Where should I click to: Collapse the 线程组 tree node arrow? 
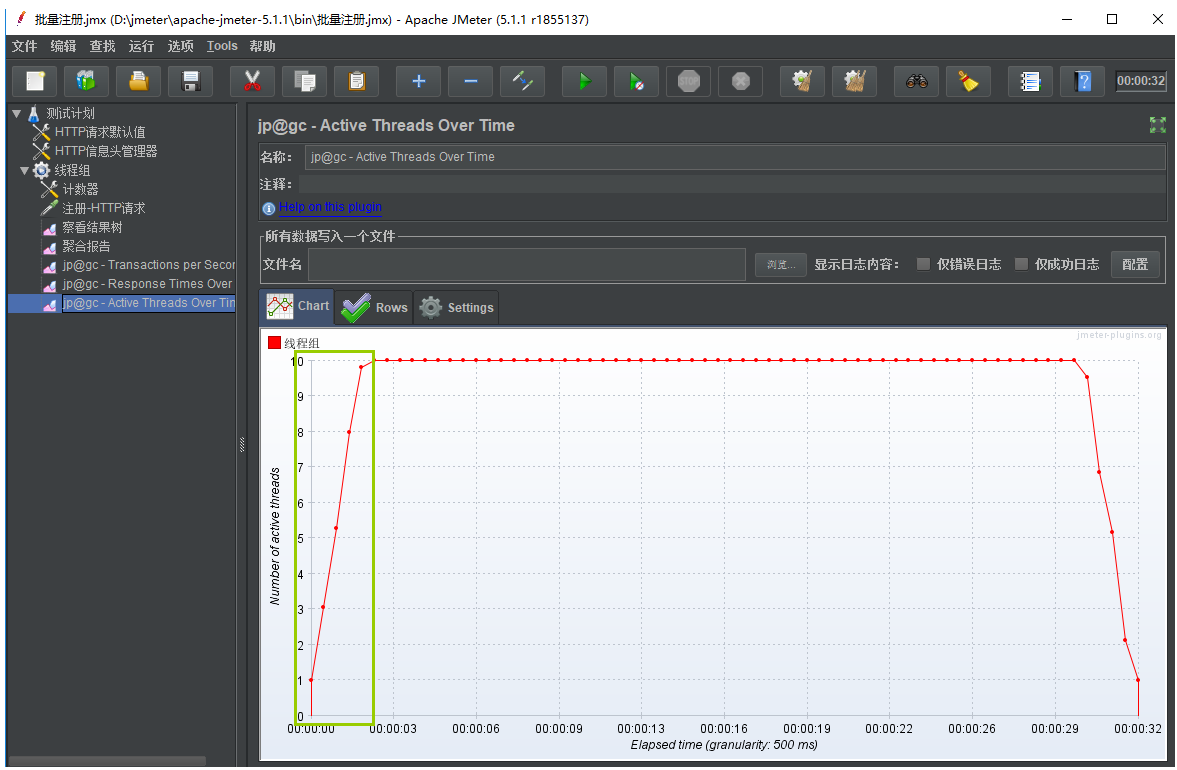point(24,170)
